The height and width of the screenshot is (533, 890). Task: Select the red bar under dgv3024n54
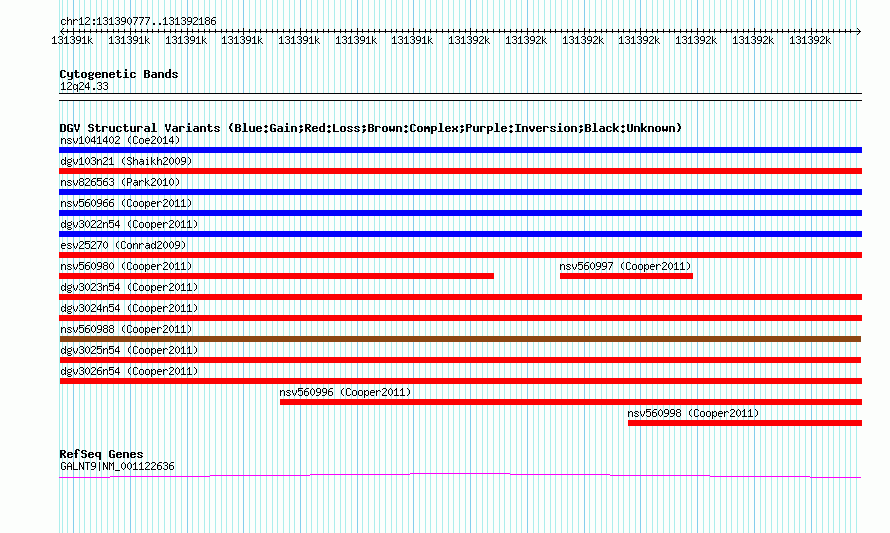(460, 318)
